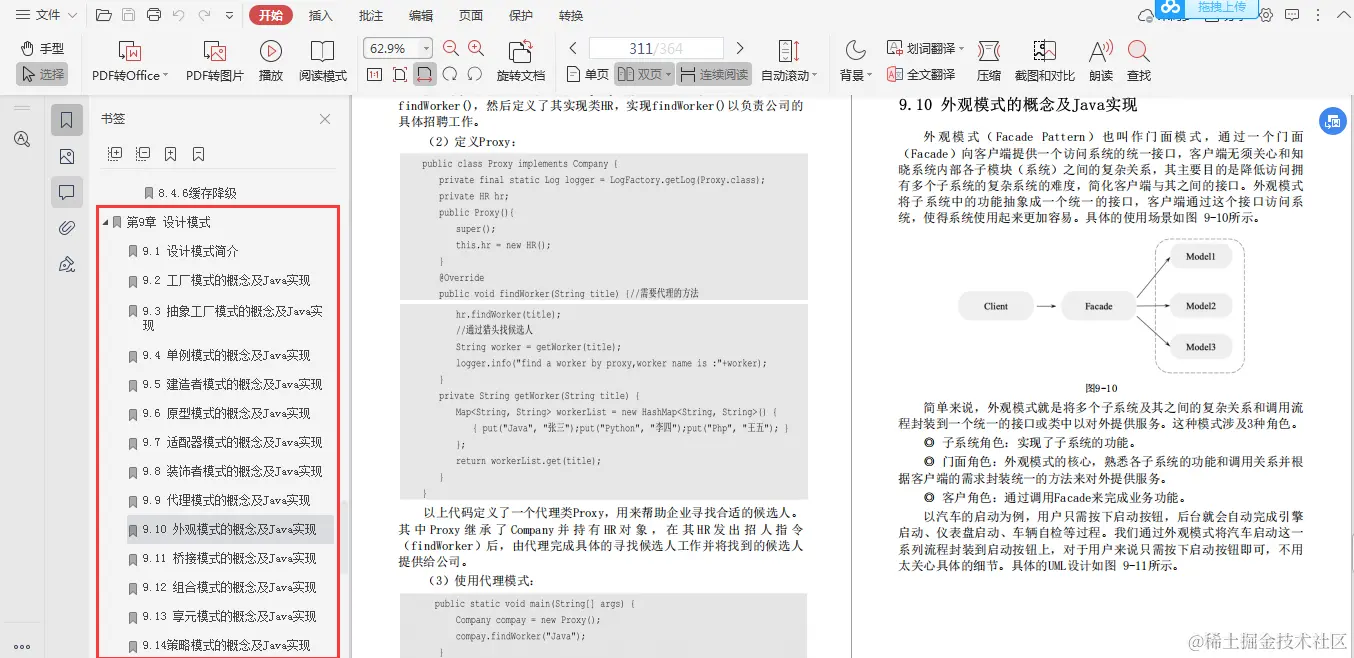1354x658 pixels.
Task: Start 播放 slideshow playback
Action: tap(270, 60)
